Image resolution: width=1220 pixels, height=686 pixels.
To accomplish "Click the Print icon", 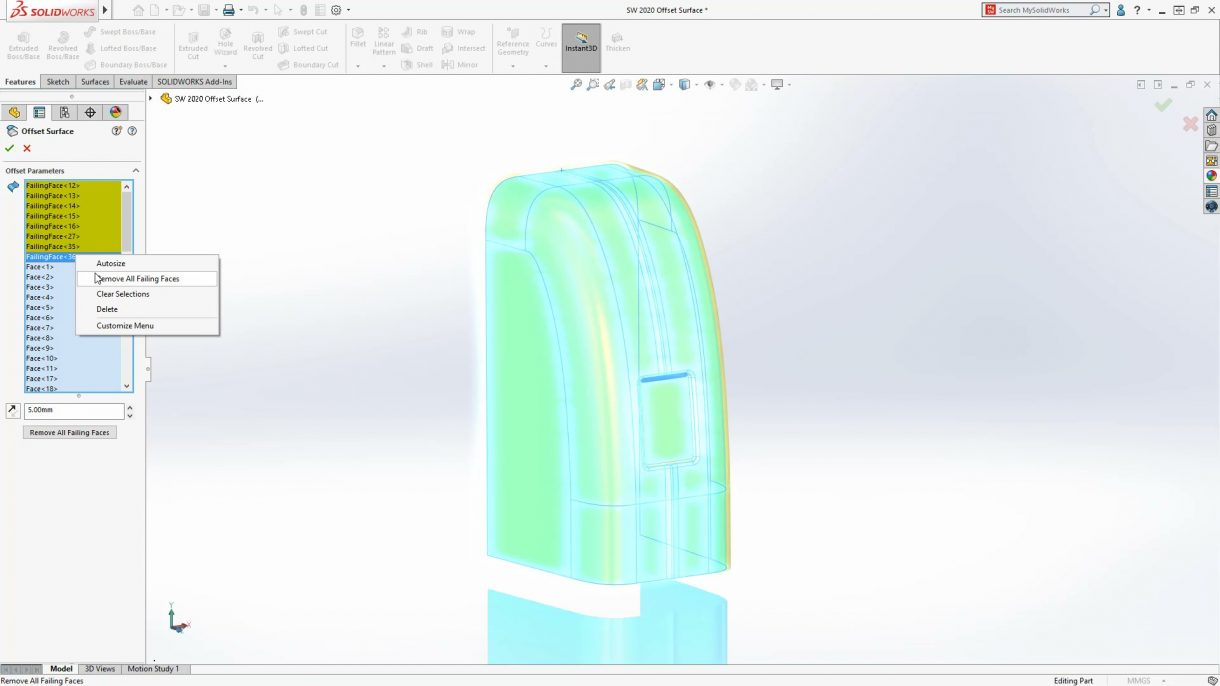I will 228,10.
